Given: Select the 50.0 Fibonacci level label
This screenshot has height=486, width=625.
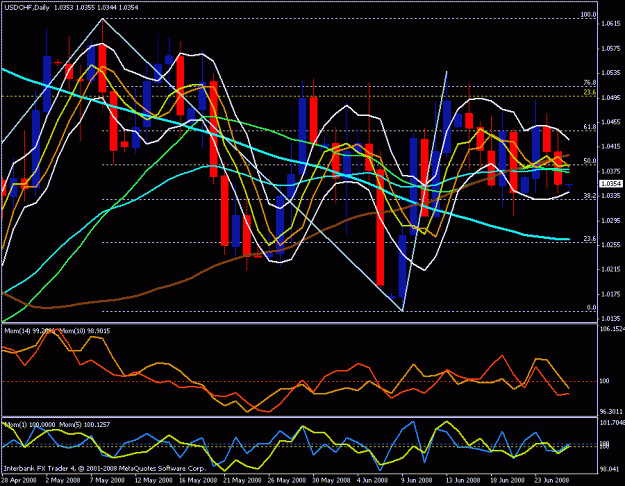Looking at the screenshot, I should (x=590, y=161).
